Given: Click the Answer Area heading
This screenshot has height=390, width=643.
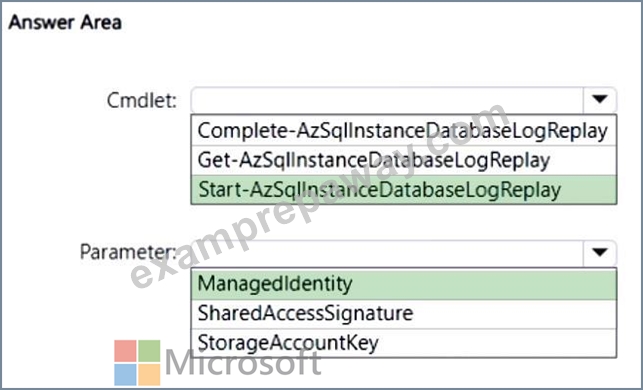Looking at the screenshot, I should (x=65, y=22).
